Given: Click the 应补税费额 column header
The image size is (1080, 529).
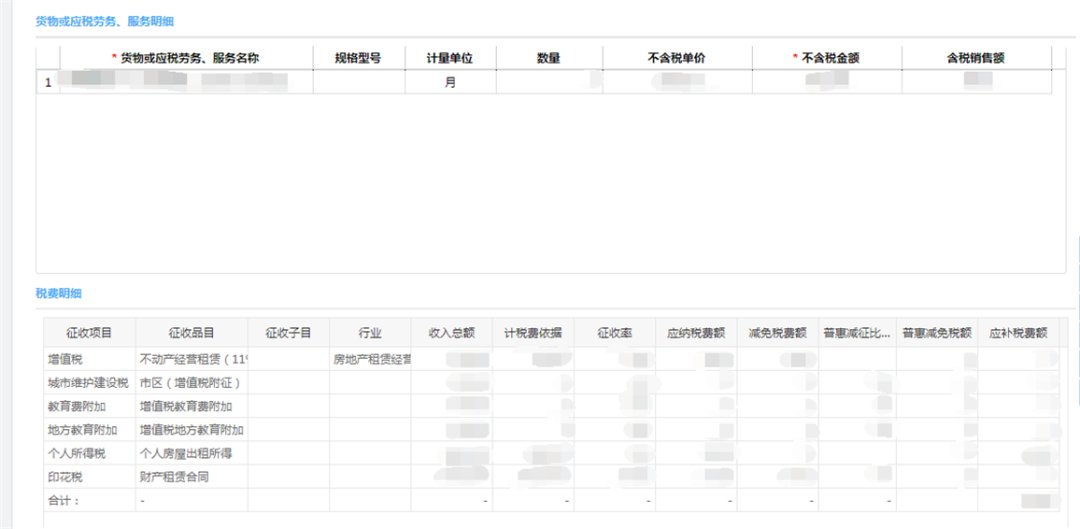Looking at the screenshot, I should tap(1018, 333).
